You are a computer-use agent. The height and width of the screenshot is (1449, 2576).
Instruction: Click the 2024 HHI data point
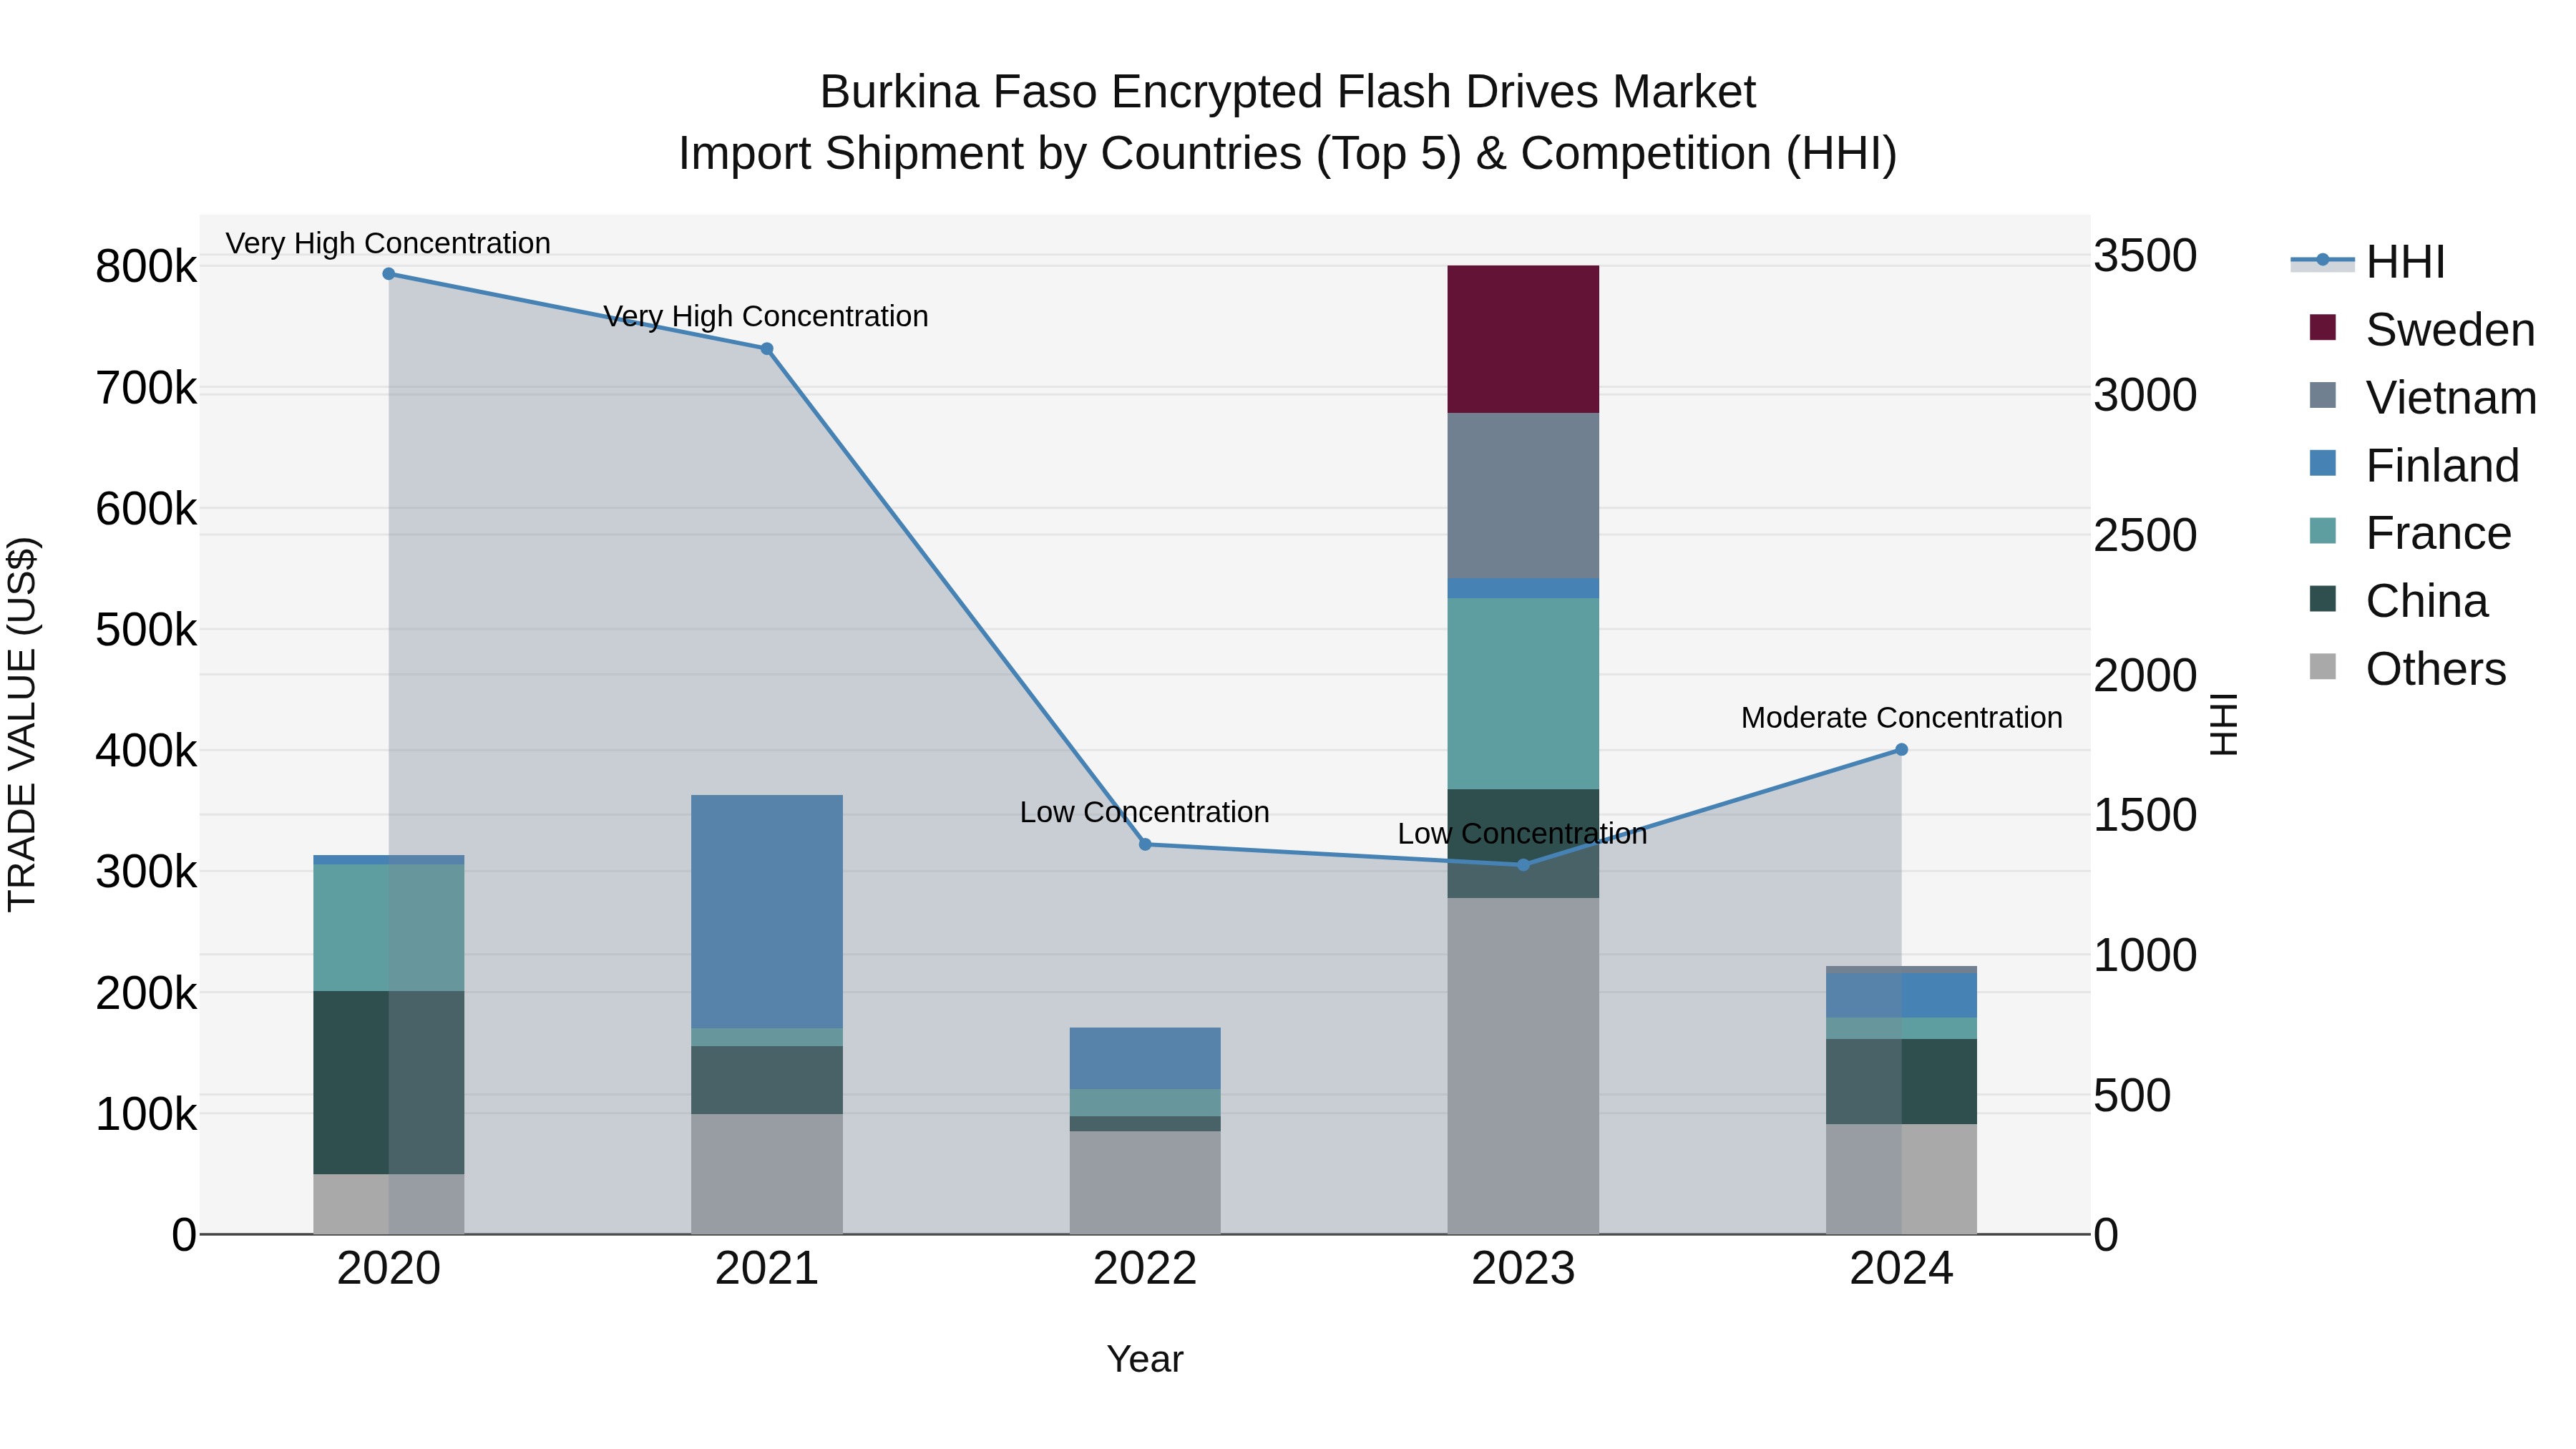[x=1902, y=750]
